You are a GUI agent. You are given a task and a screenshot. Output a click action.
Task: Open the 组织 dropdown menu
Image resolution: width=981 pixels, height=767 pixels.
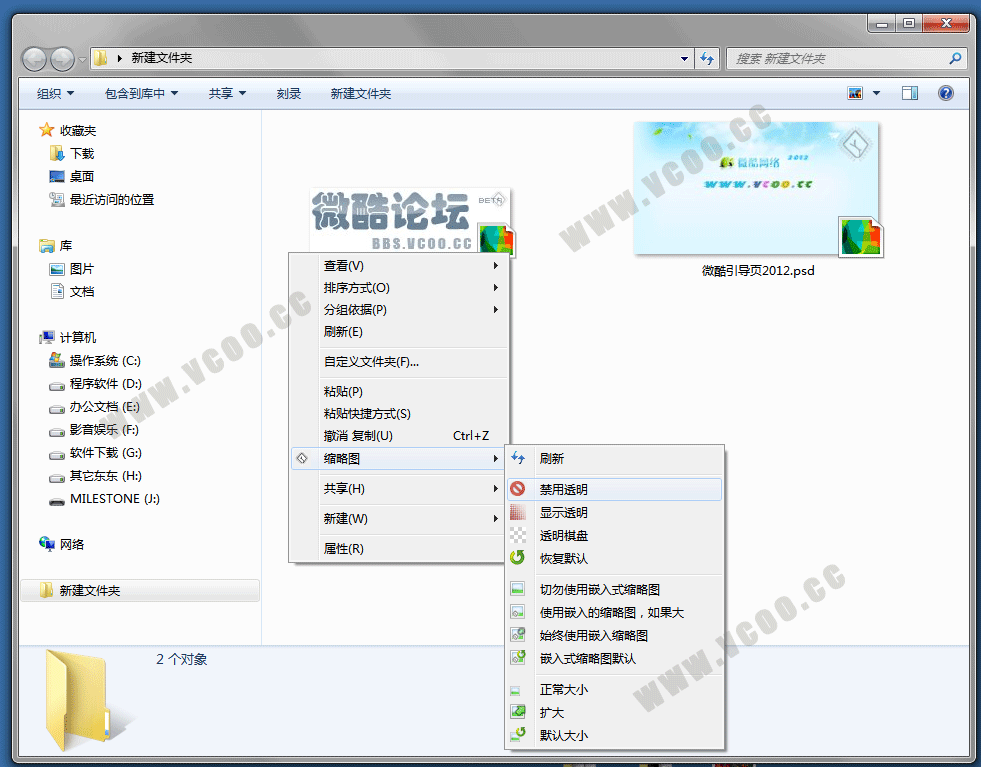[55, 93]
